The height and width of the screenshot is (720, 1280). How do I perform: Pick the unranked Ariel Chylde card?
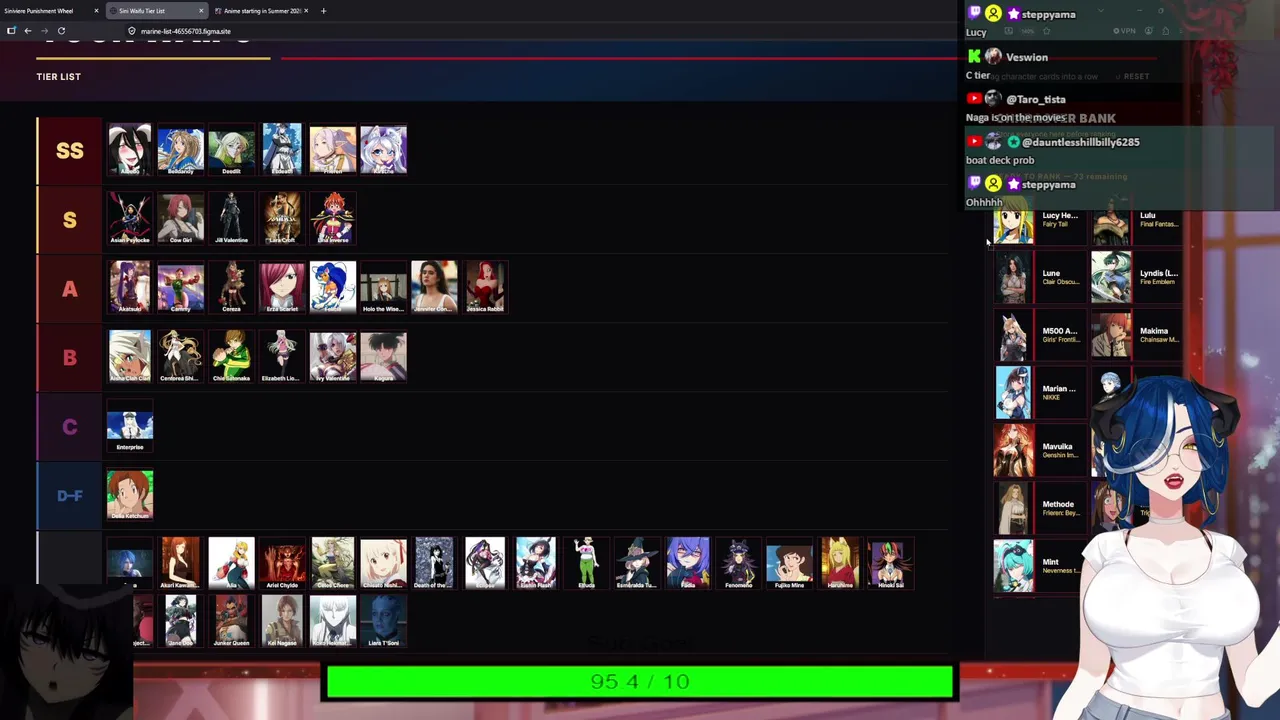point(282,564)
